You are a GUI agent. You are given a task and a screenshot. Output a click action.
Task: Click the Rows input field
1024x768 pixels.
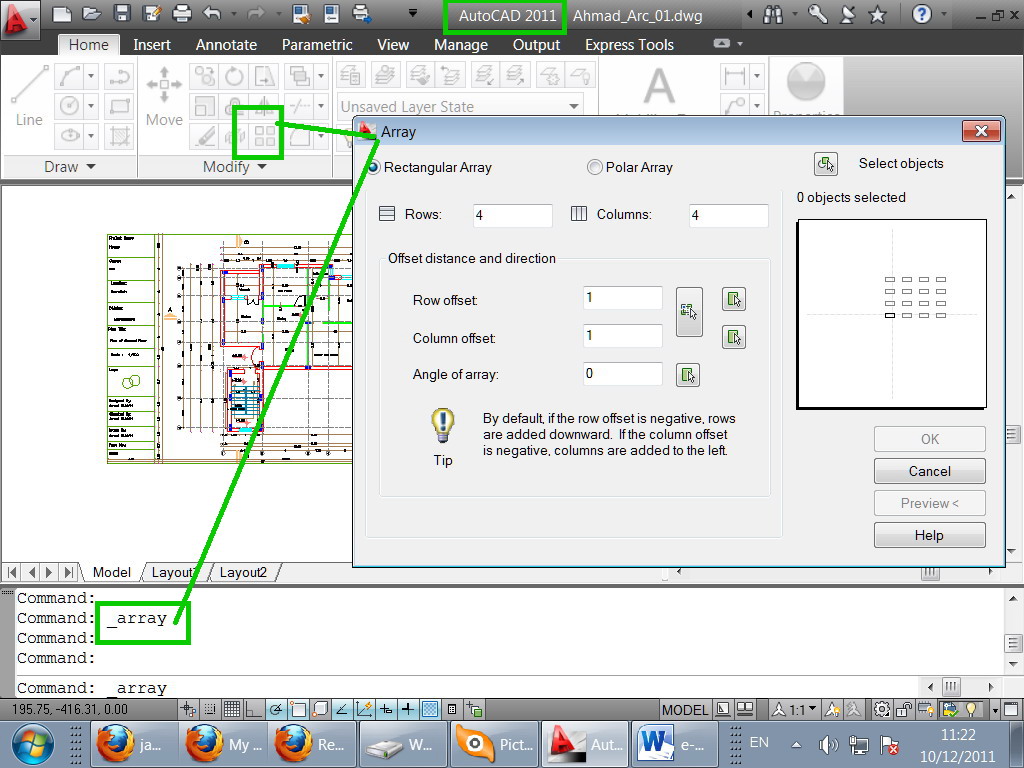tap(513, 216)
